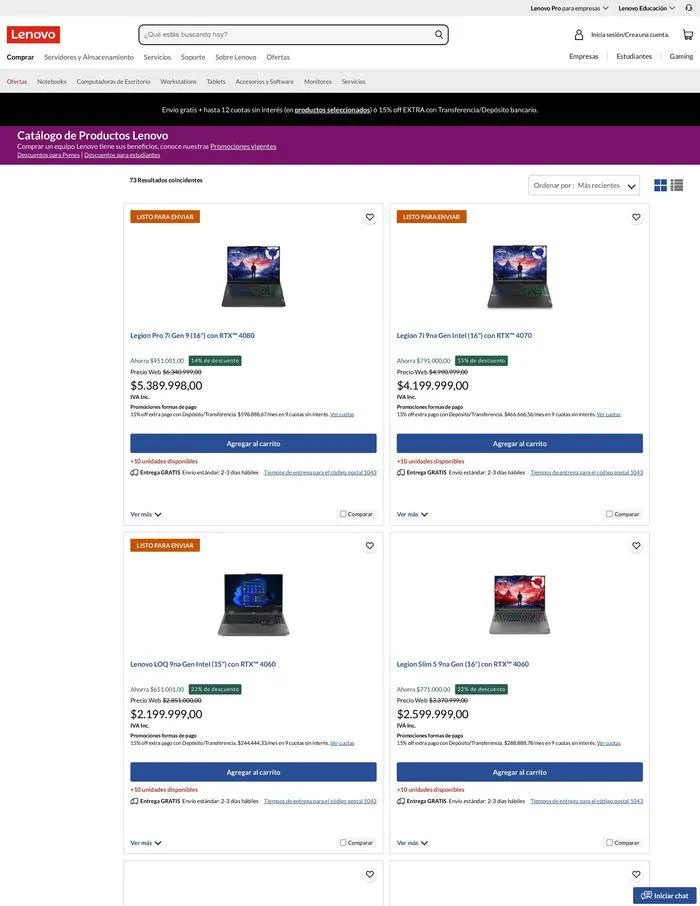Open Legion Pro 7i Gen 9 product title
This screenshot has height=906, width=700.
click(x=192, y=335)
